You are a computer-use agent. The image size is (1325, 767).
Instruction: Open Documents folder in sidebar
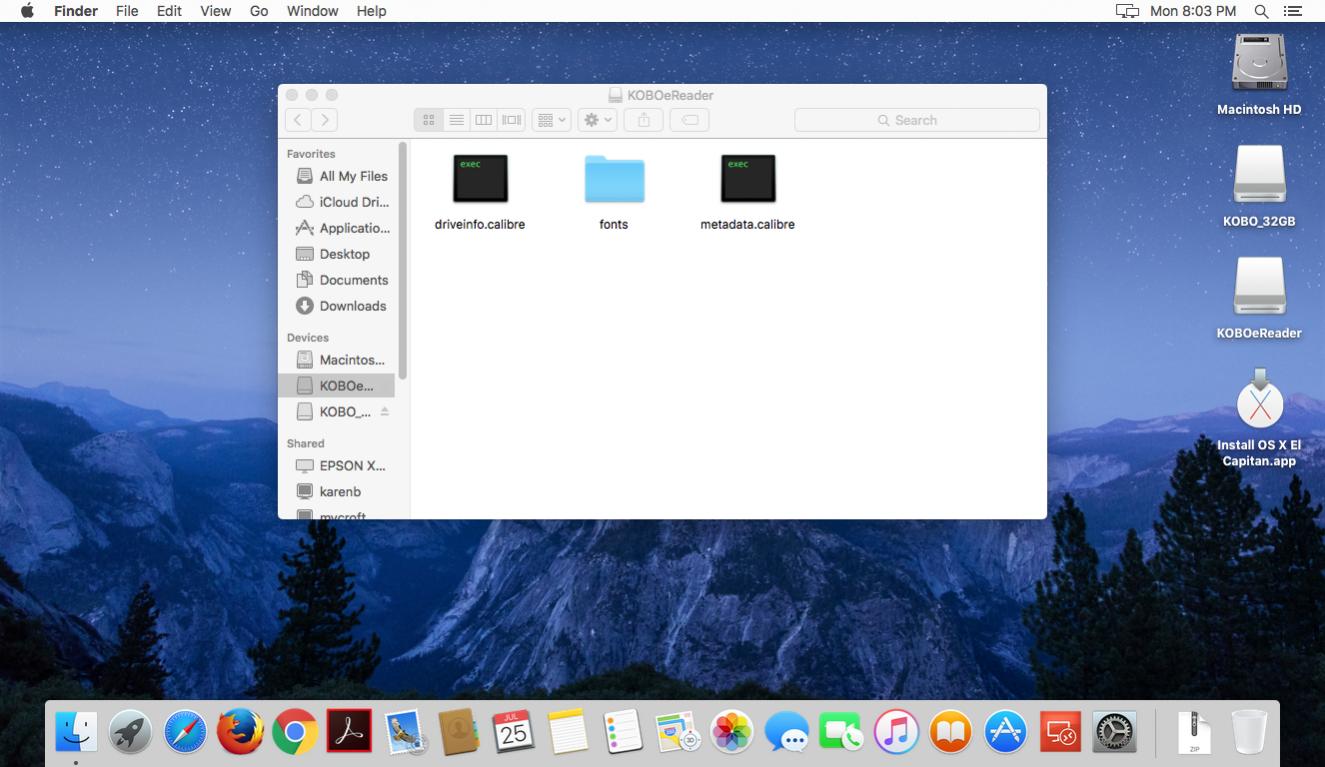coord(341,280)
